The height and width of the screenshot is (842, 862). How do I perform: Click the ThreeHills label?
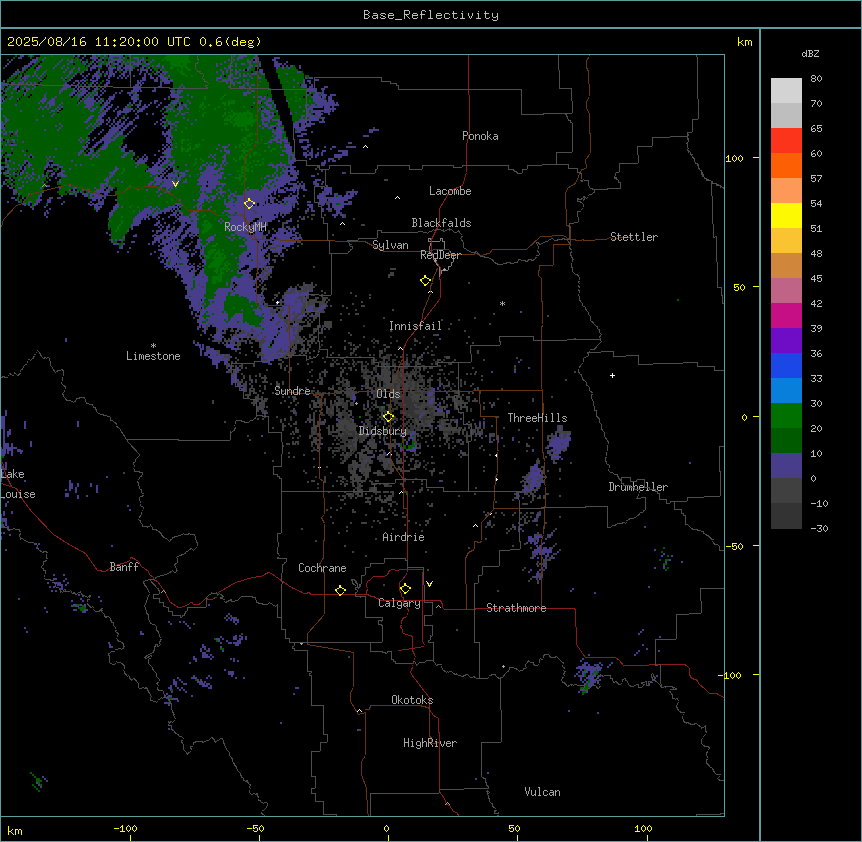click(537, 418)
